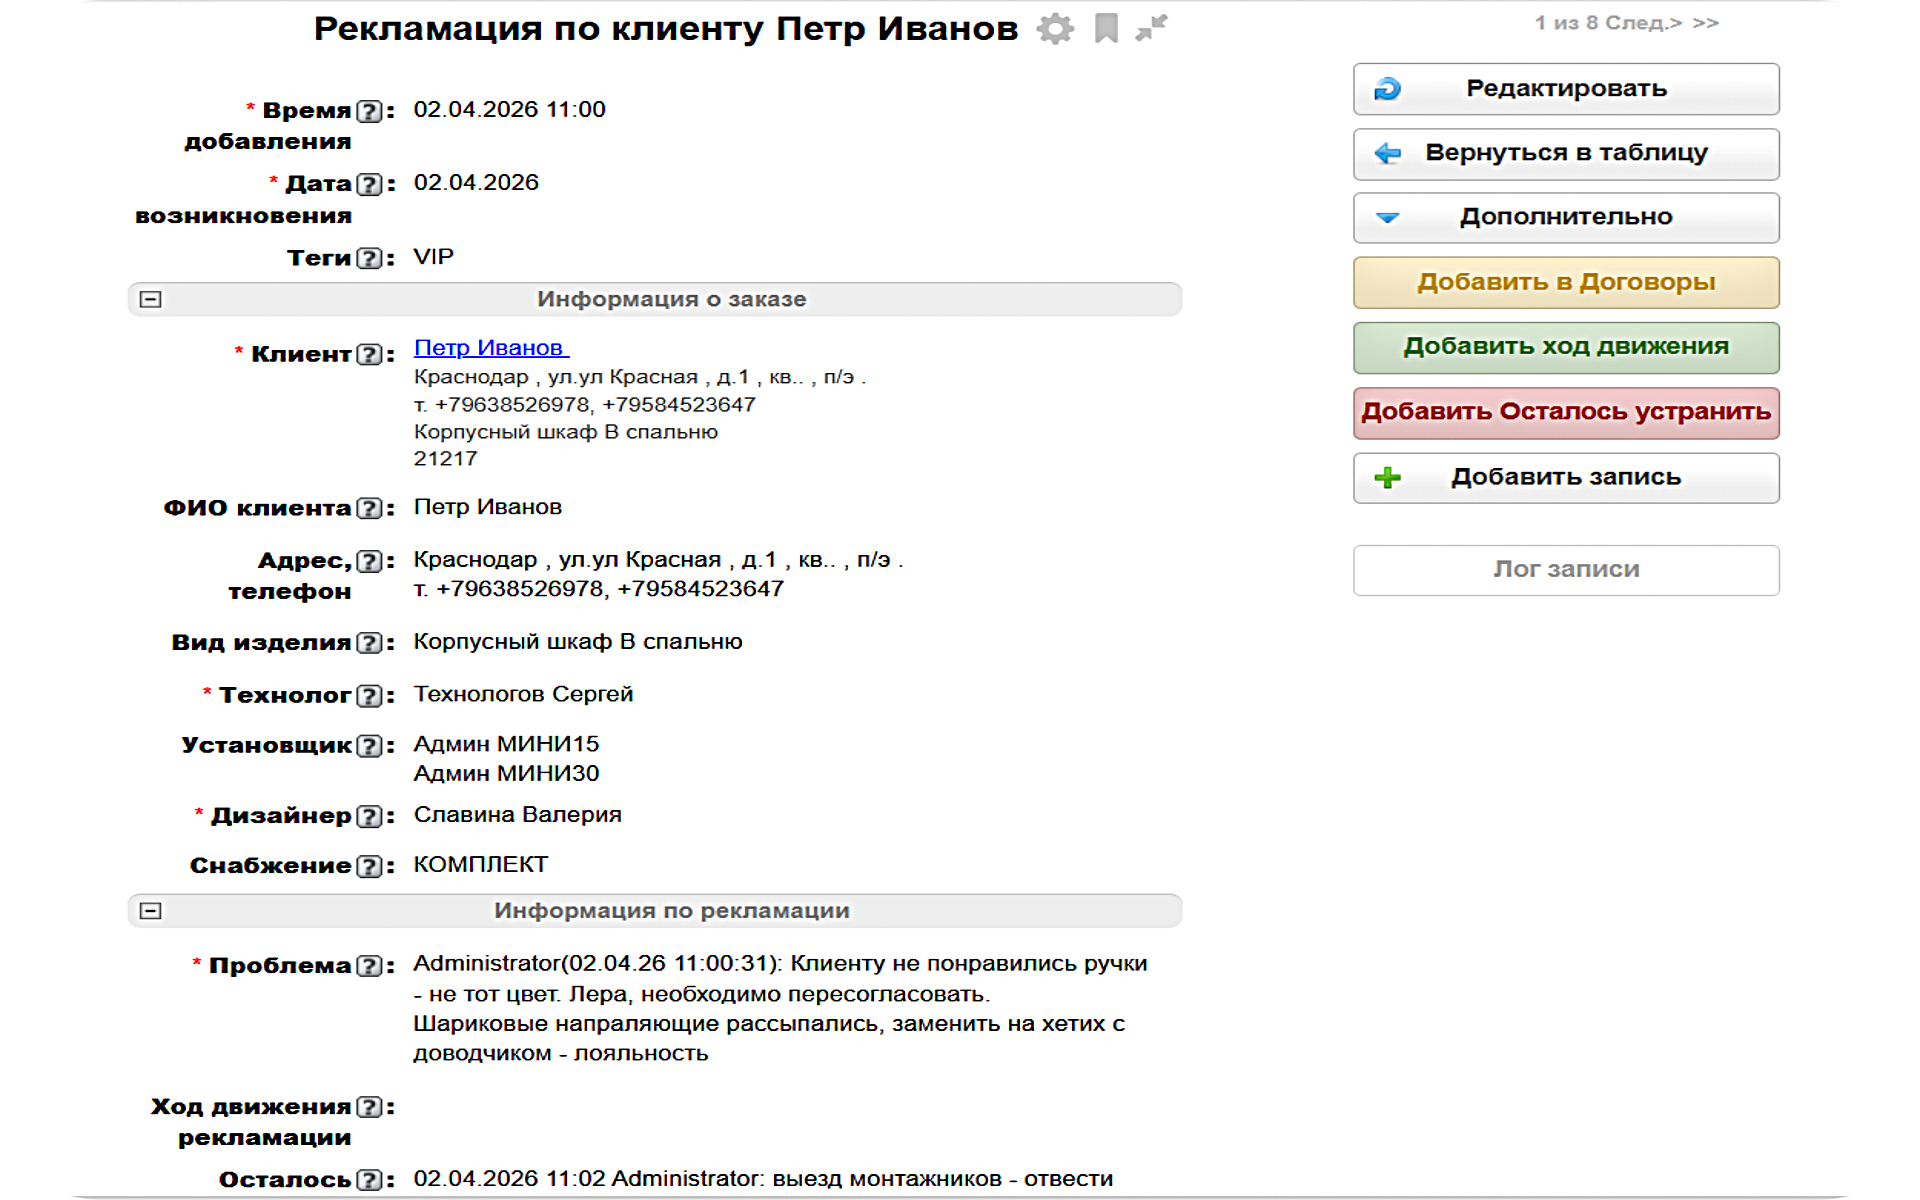Image resolution: width=1920 pixels, height=1200 pixels.
Task: Collapse the Информация о заказе section
Action: [x=151, y=299]
